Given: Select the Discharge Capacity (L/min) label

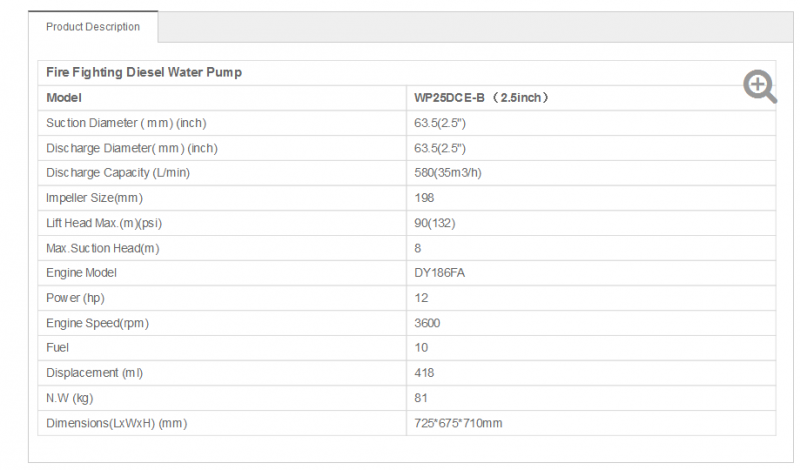Looking at the screenshot, I should tap(118, 173).
